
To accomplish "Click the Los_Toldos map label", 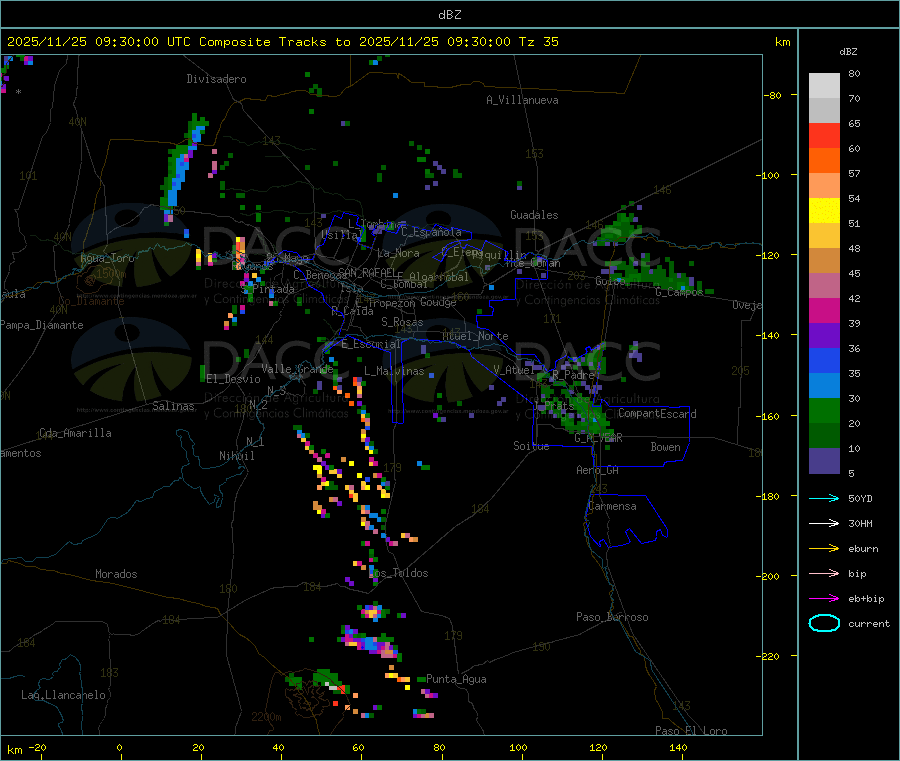I will (x=398, y=573).
